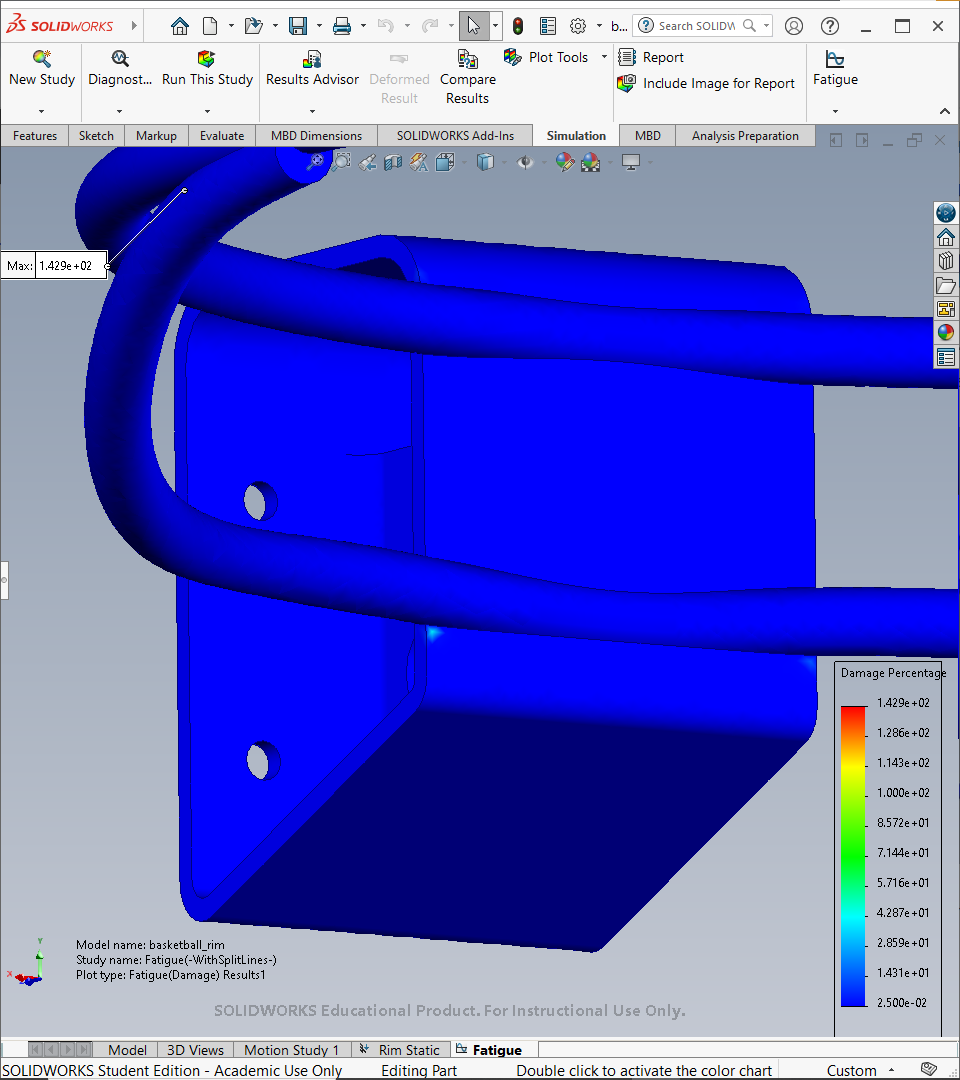
Task: Expand the Plot Tools dropdown
Action: (604, 56)
